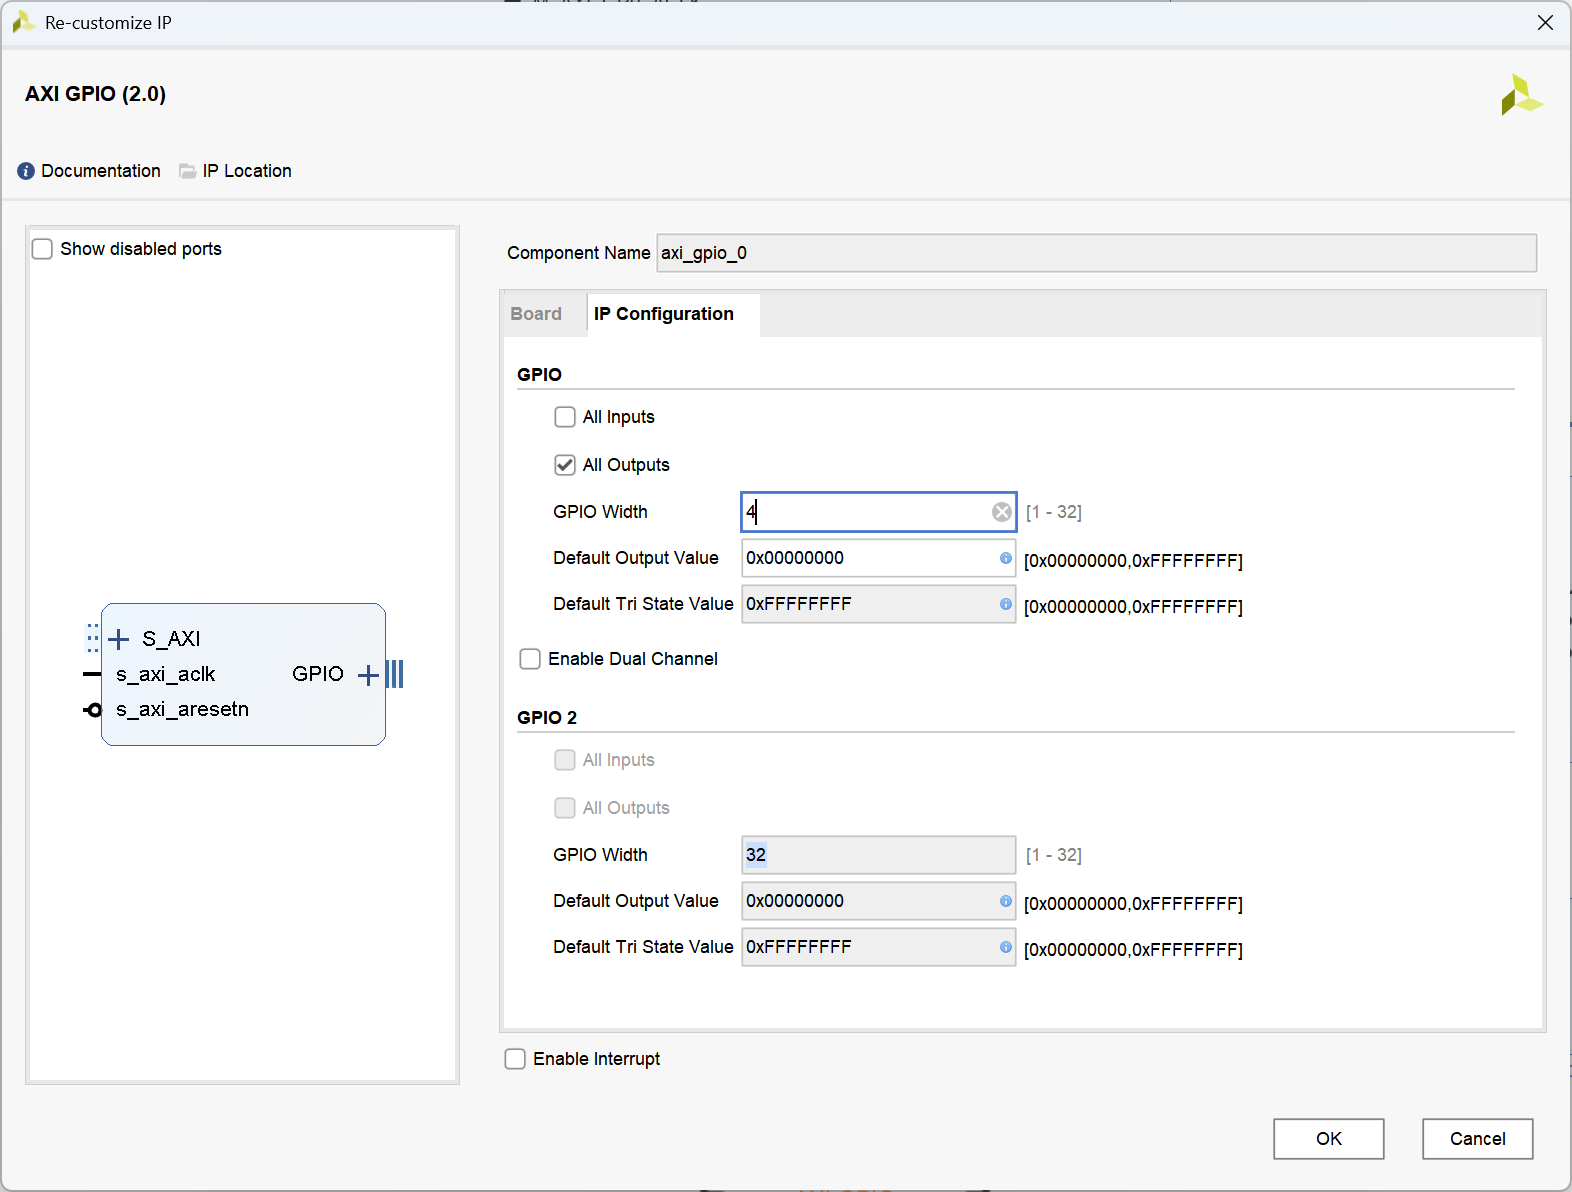Viewport: 1572px width, 1192px height.
Task: Expand the GPIO interface plus icon on the block
Action: coord(368,675)
